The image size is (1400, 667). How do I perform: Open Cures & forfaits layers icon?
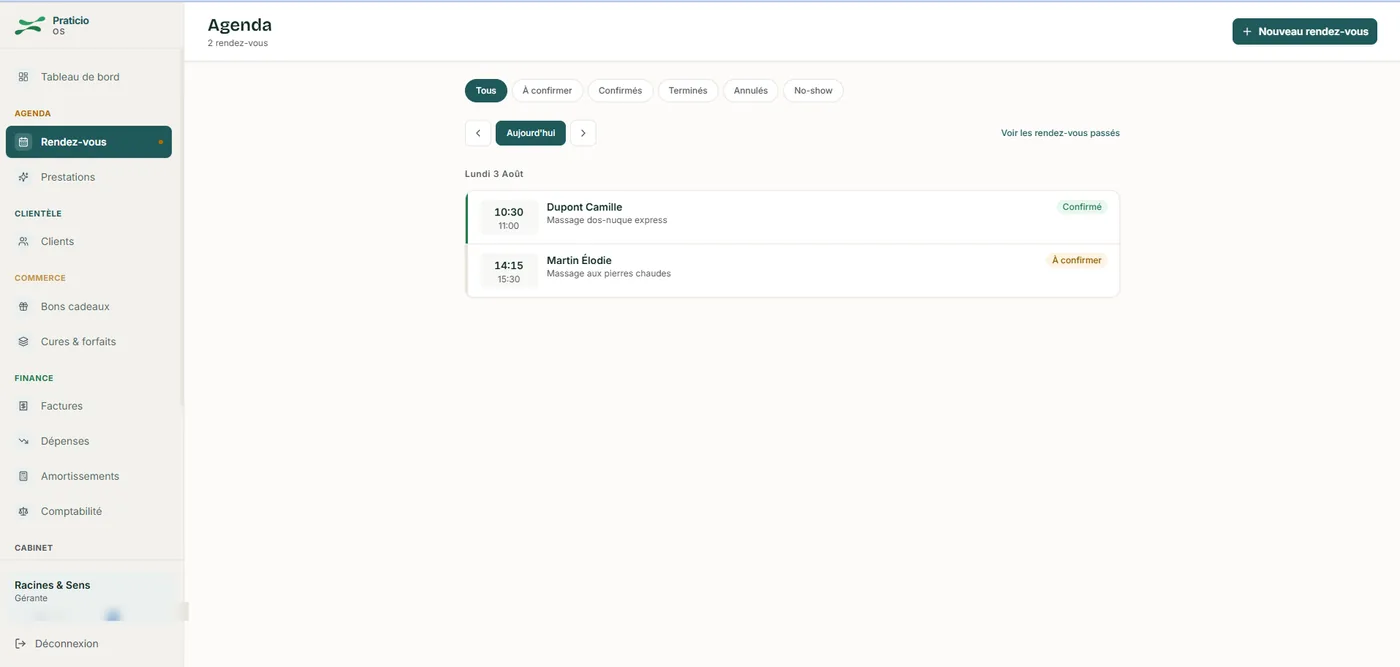[23, 342]
